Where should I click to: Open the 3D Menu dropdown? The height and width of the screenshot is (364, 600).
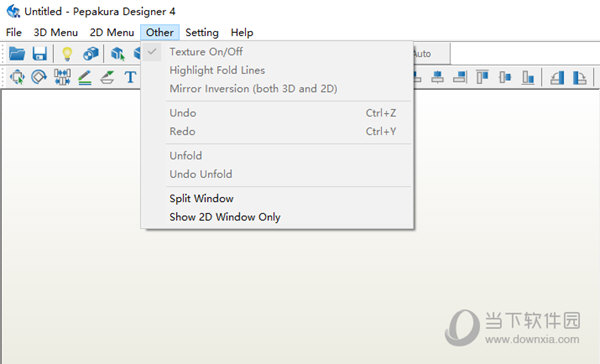pyautogui.click(x=55, y=33)
